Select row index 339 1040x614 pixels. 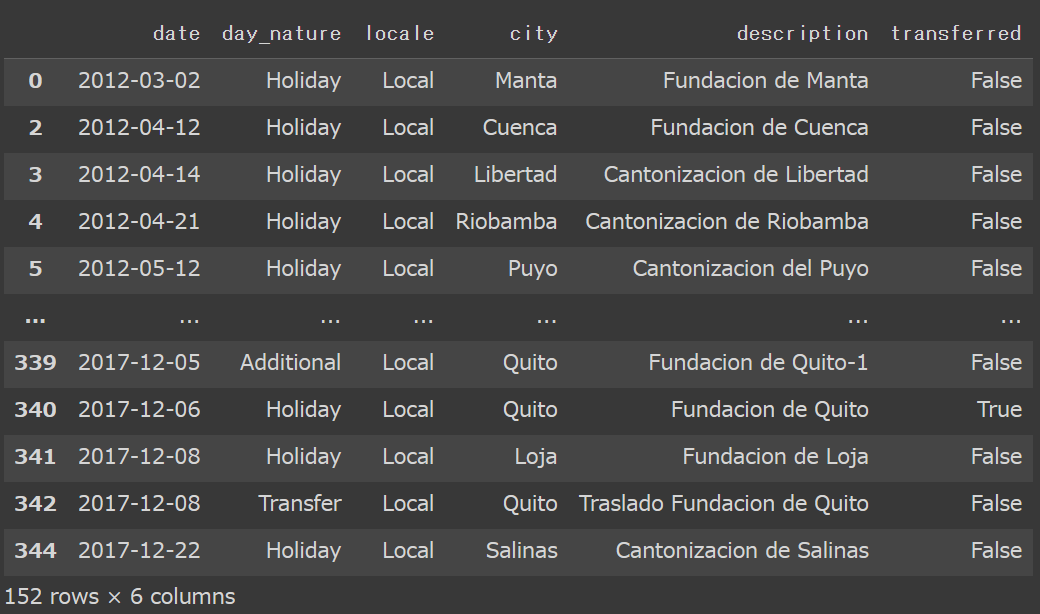(x=35, y=363)
